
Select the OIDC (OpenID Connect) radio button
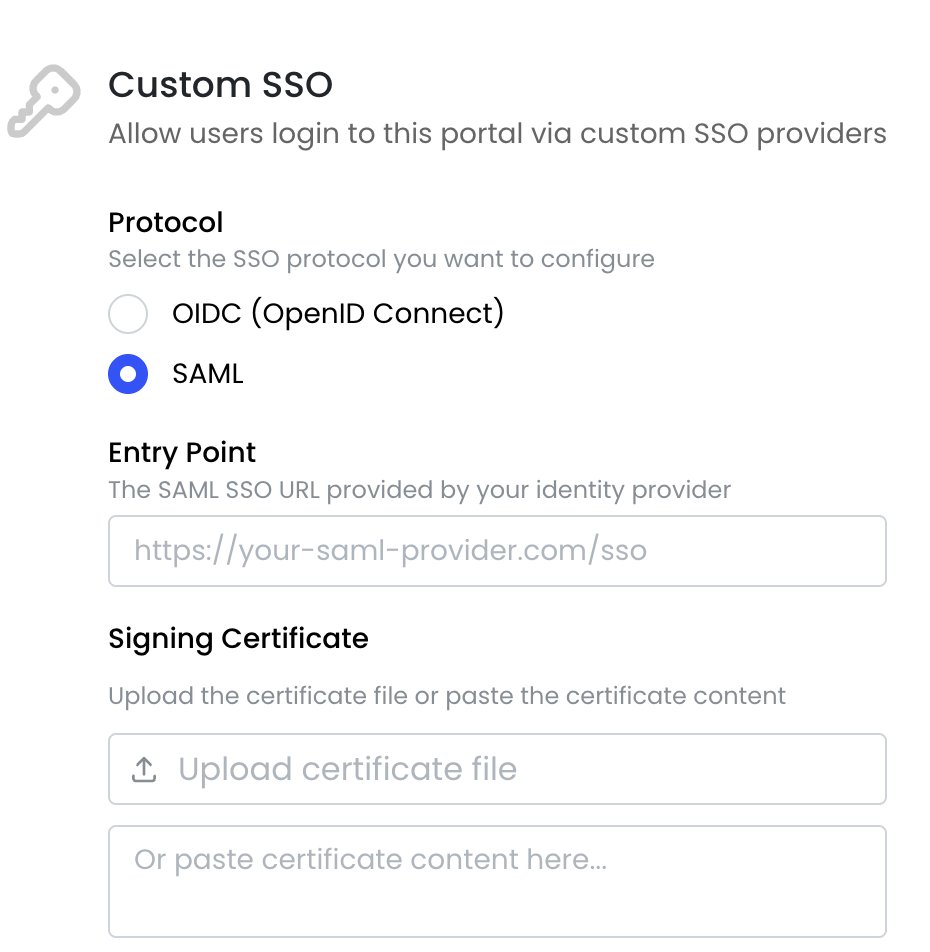coord(128,314)
